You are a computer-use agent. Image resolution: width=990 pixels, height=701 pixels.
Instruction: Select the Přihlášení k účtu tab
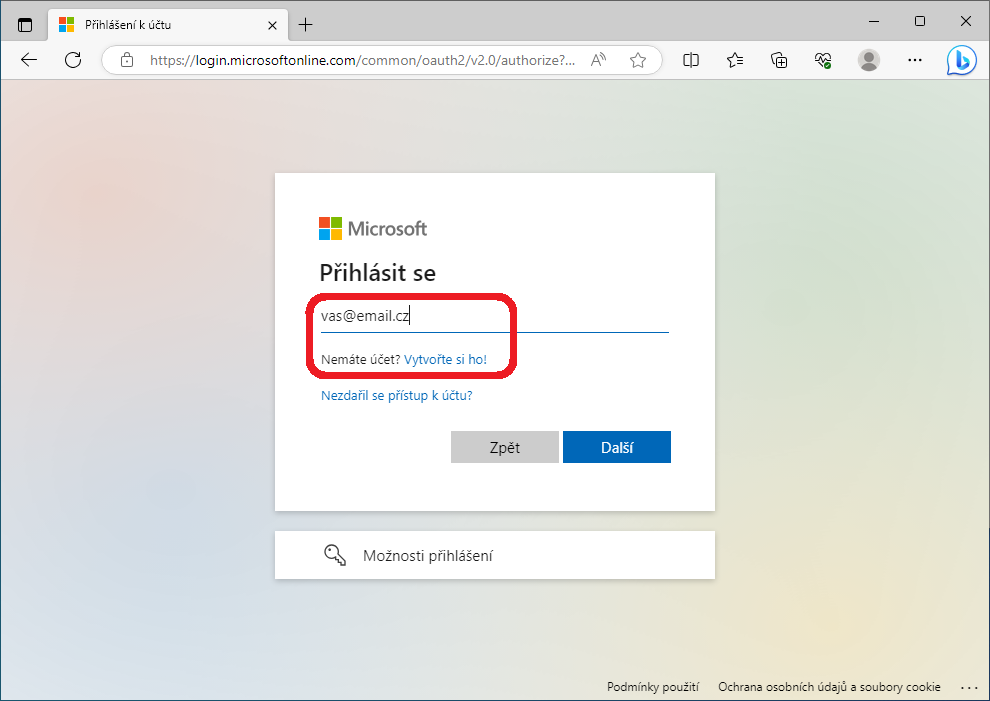[x=168, y=25]
